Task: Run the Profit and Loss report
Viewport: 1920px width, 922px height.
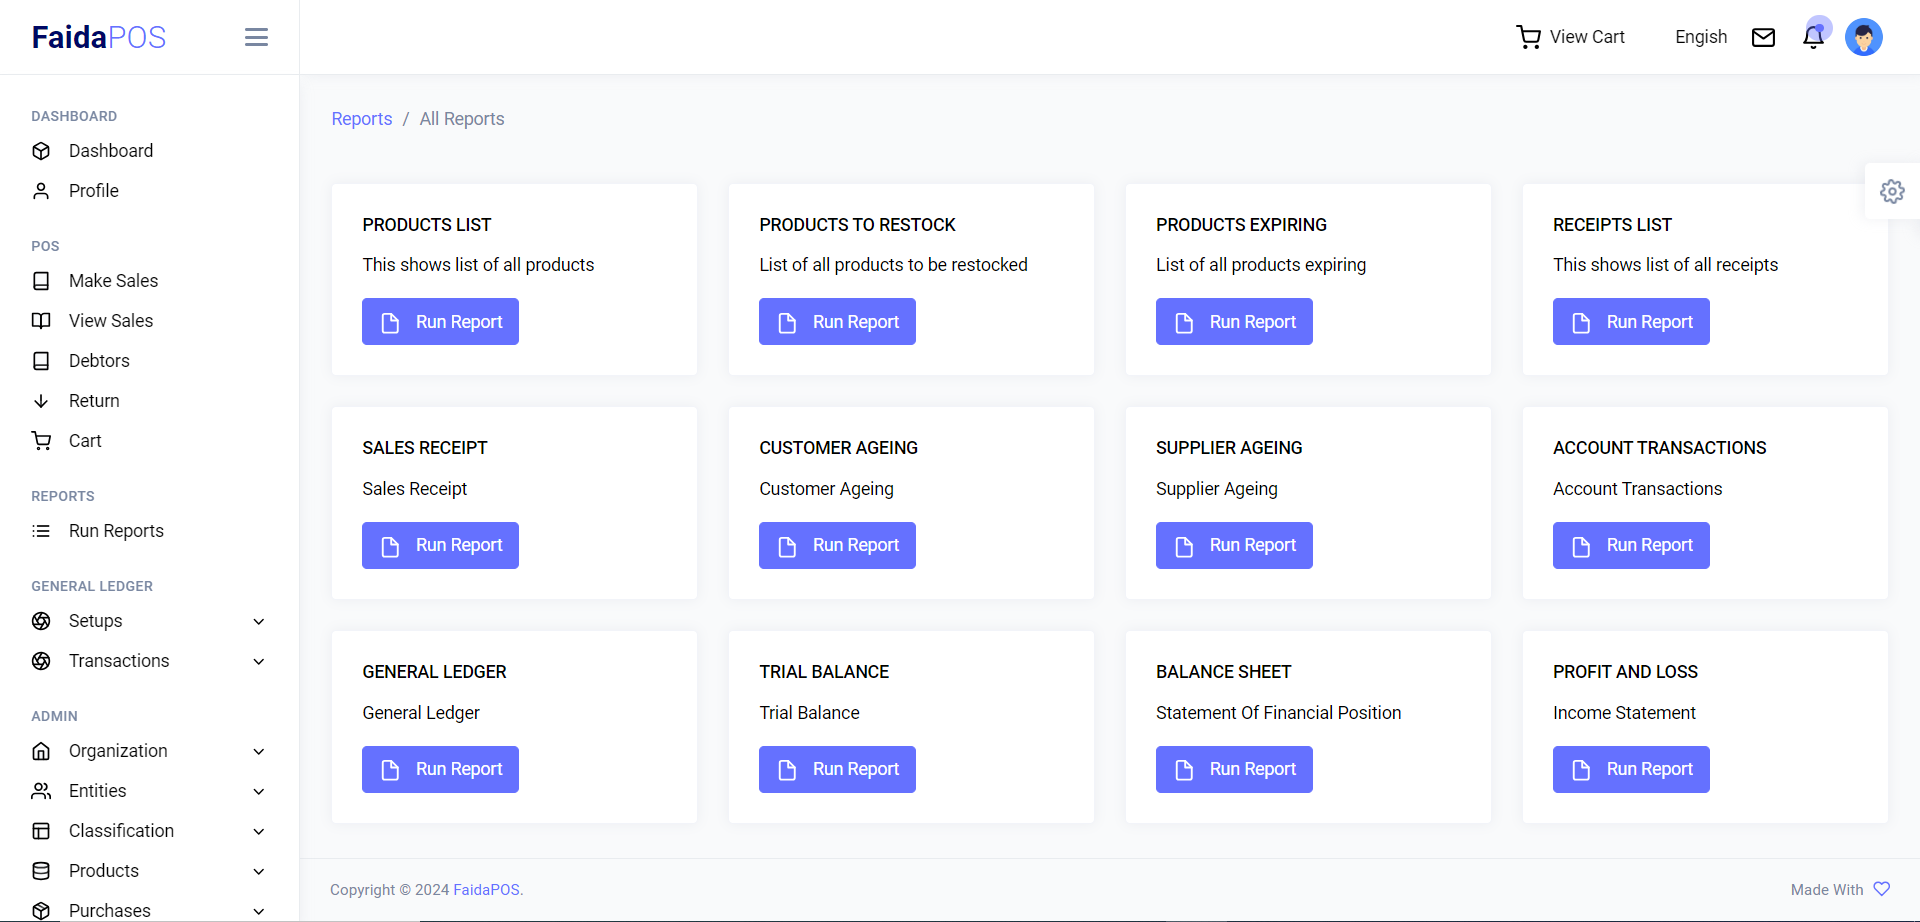Action: pos(1631,769)
